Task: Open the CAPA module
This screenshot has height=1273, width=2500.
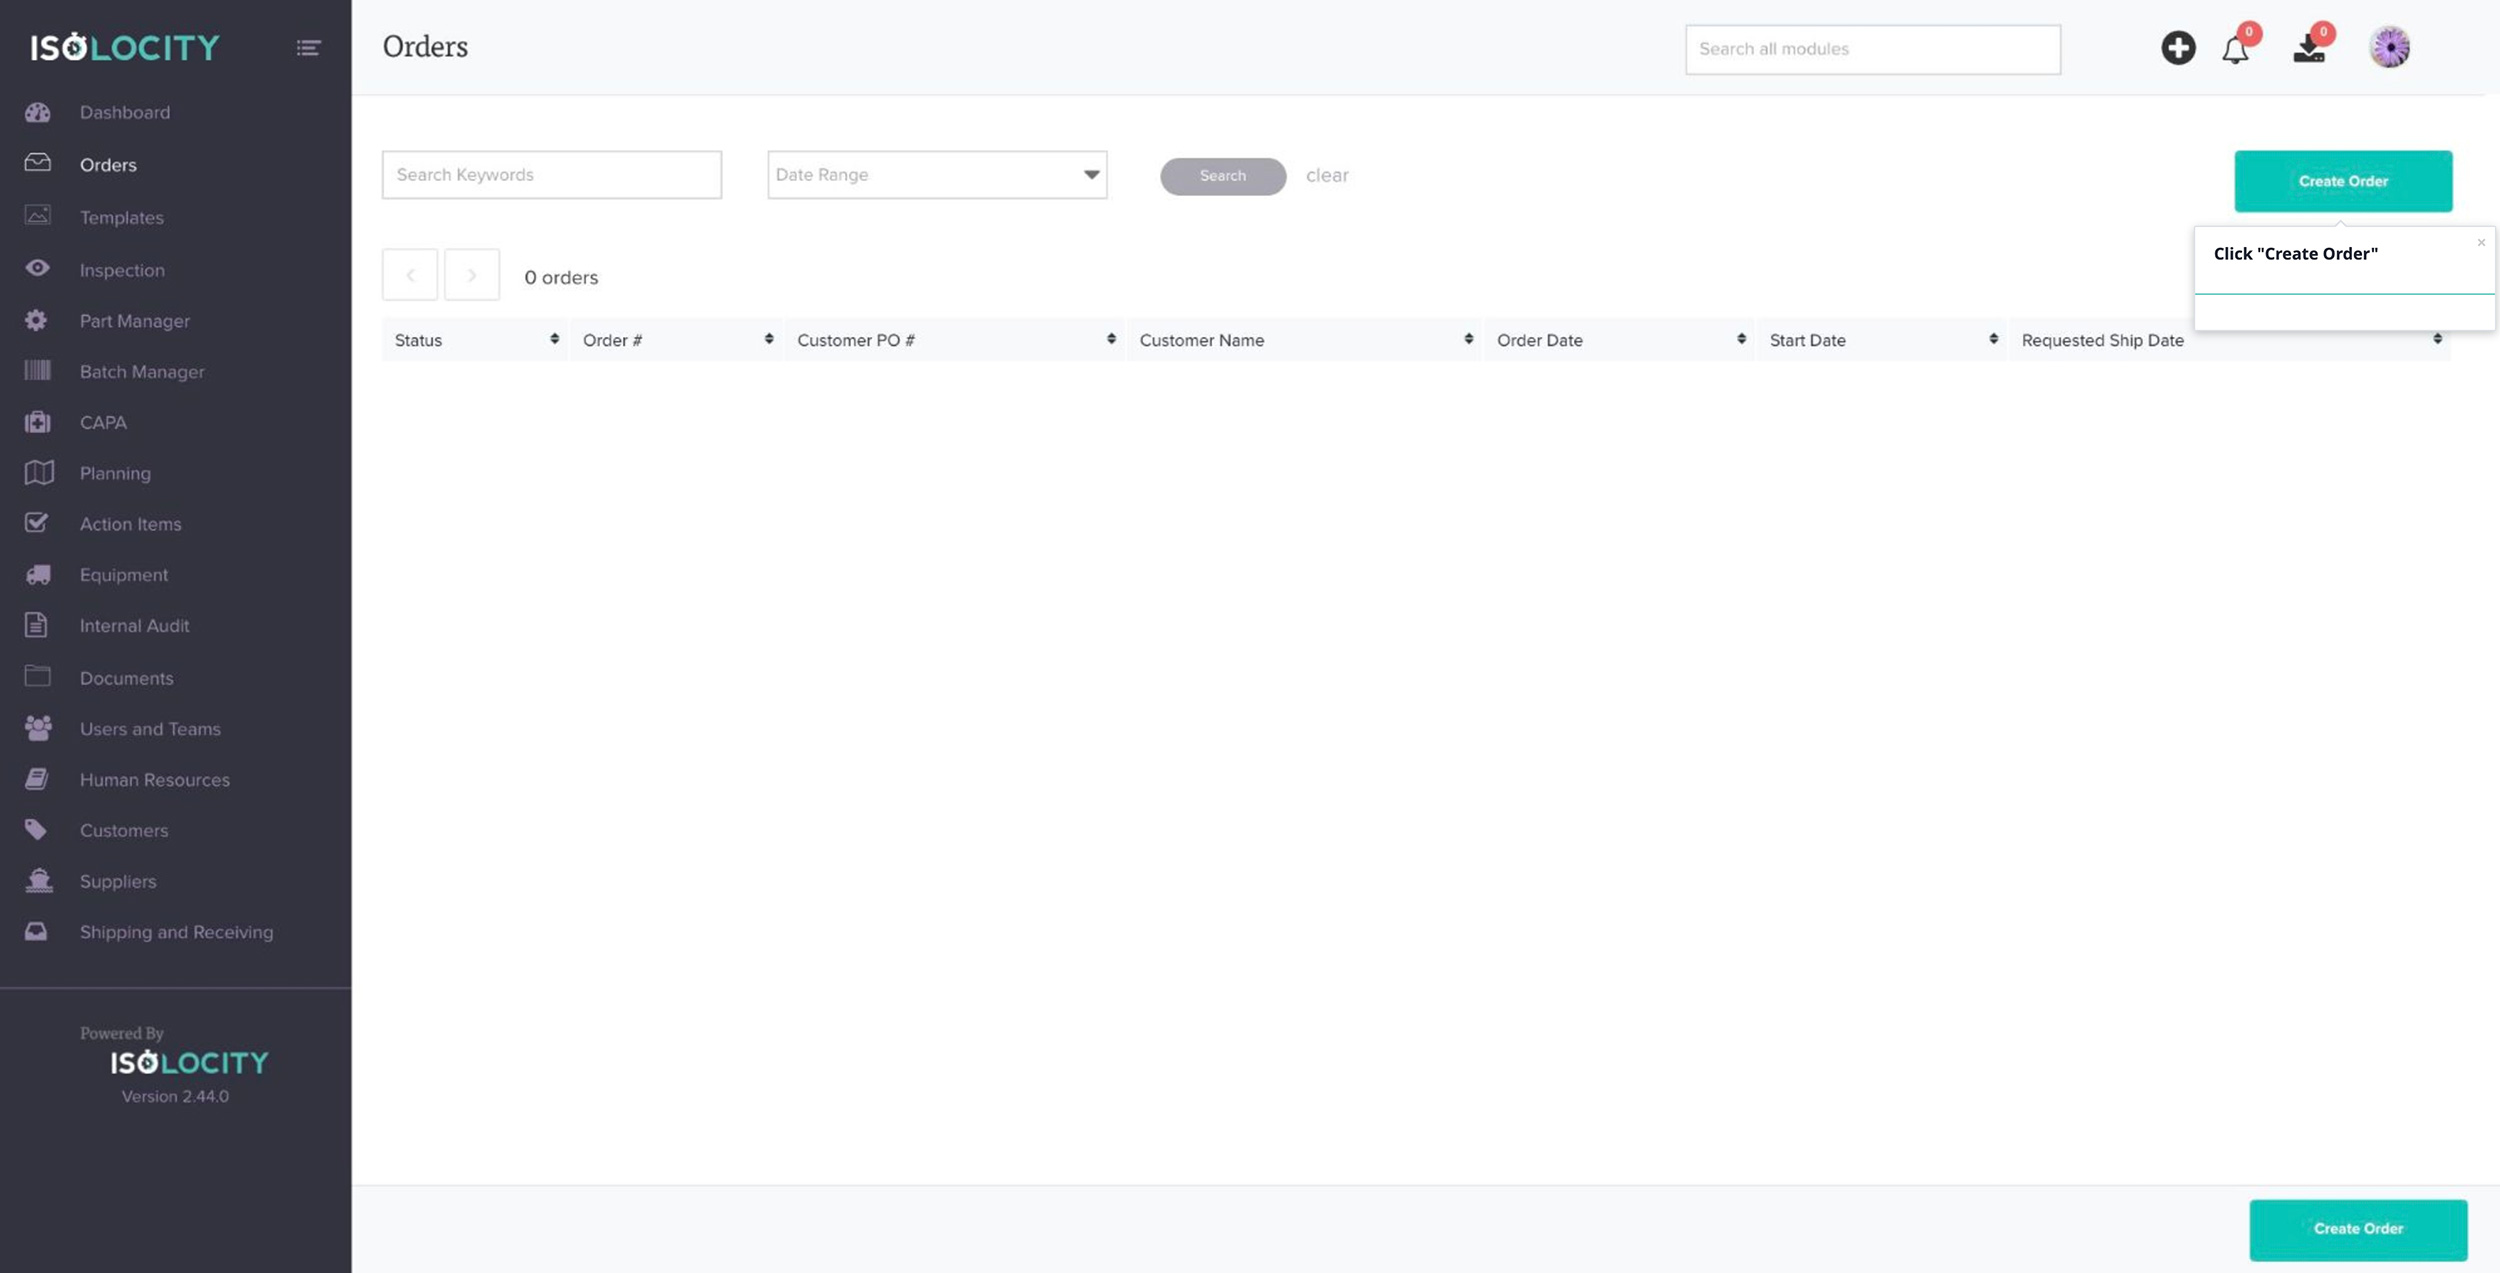Action: [103, 422]
